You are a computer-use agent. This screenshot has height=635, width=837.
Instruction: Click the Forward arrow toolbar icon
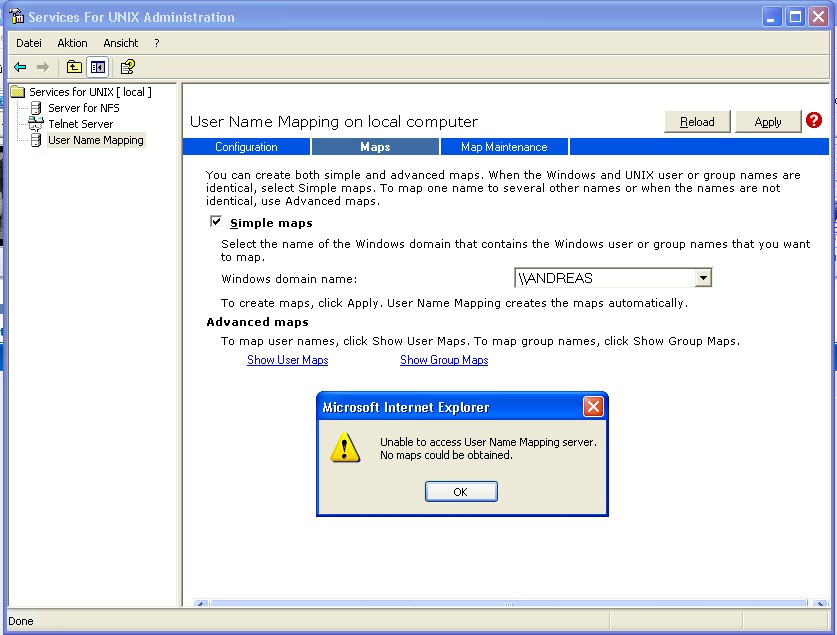pos(43,67)
